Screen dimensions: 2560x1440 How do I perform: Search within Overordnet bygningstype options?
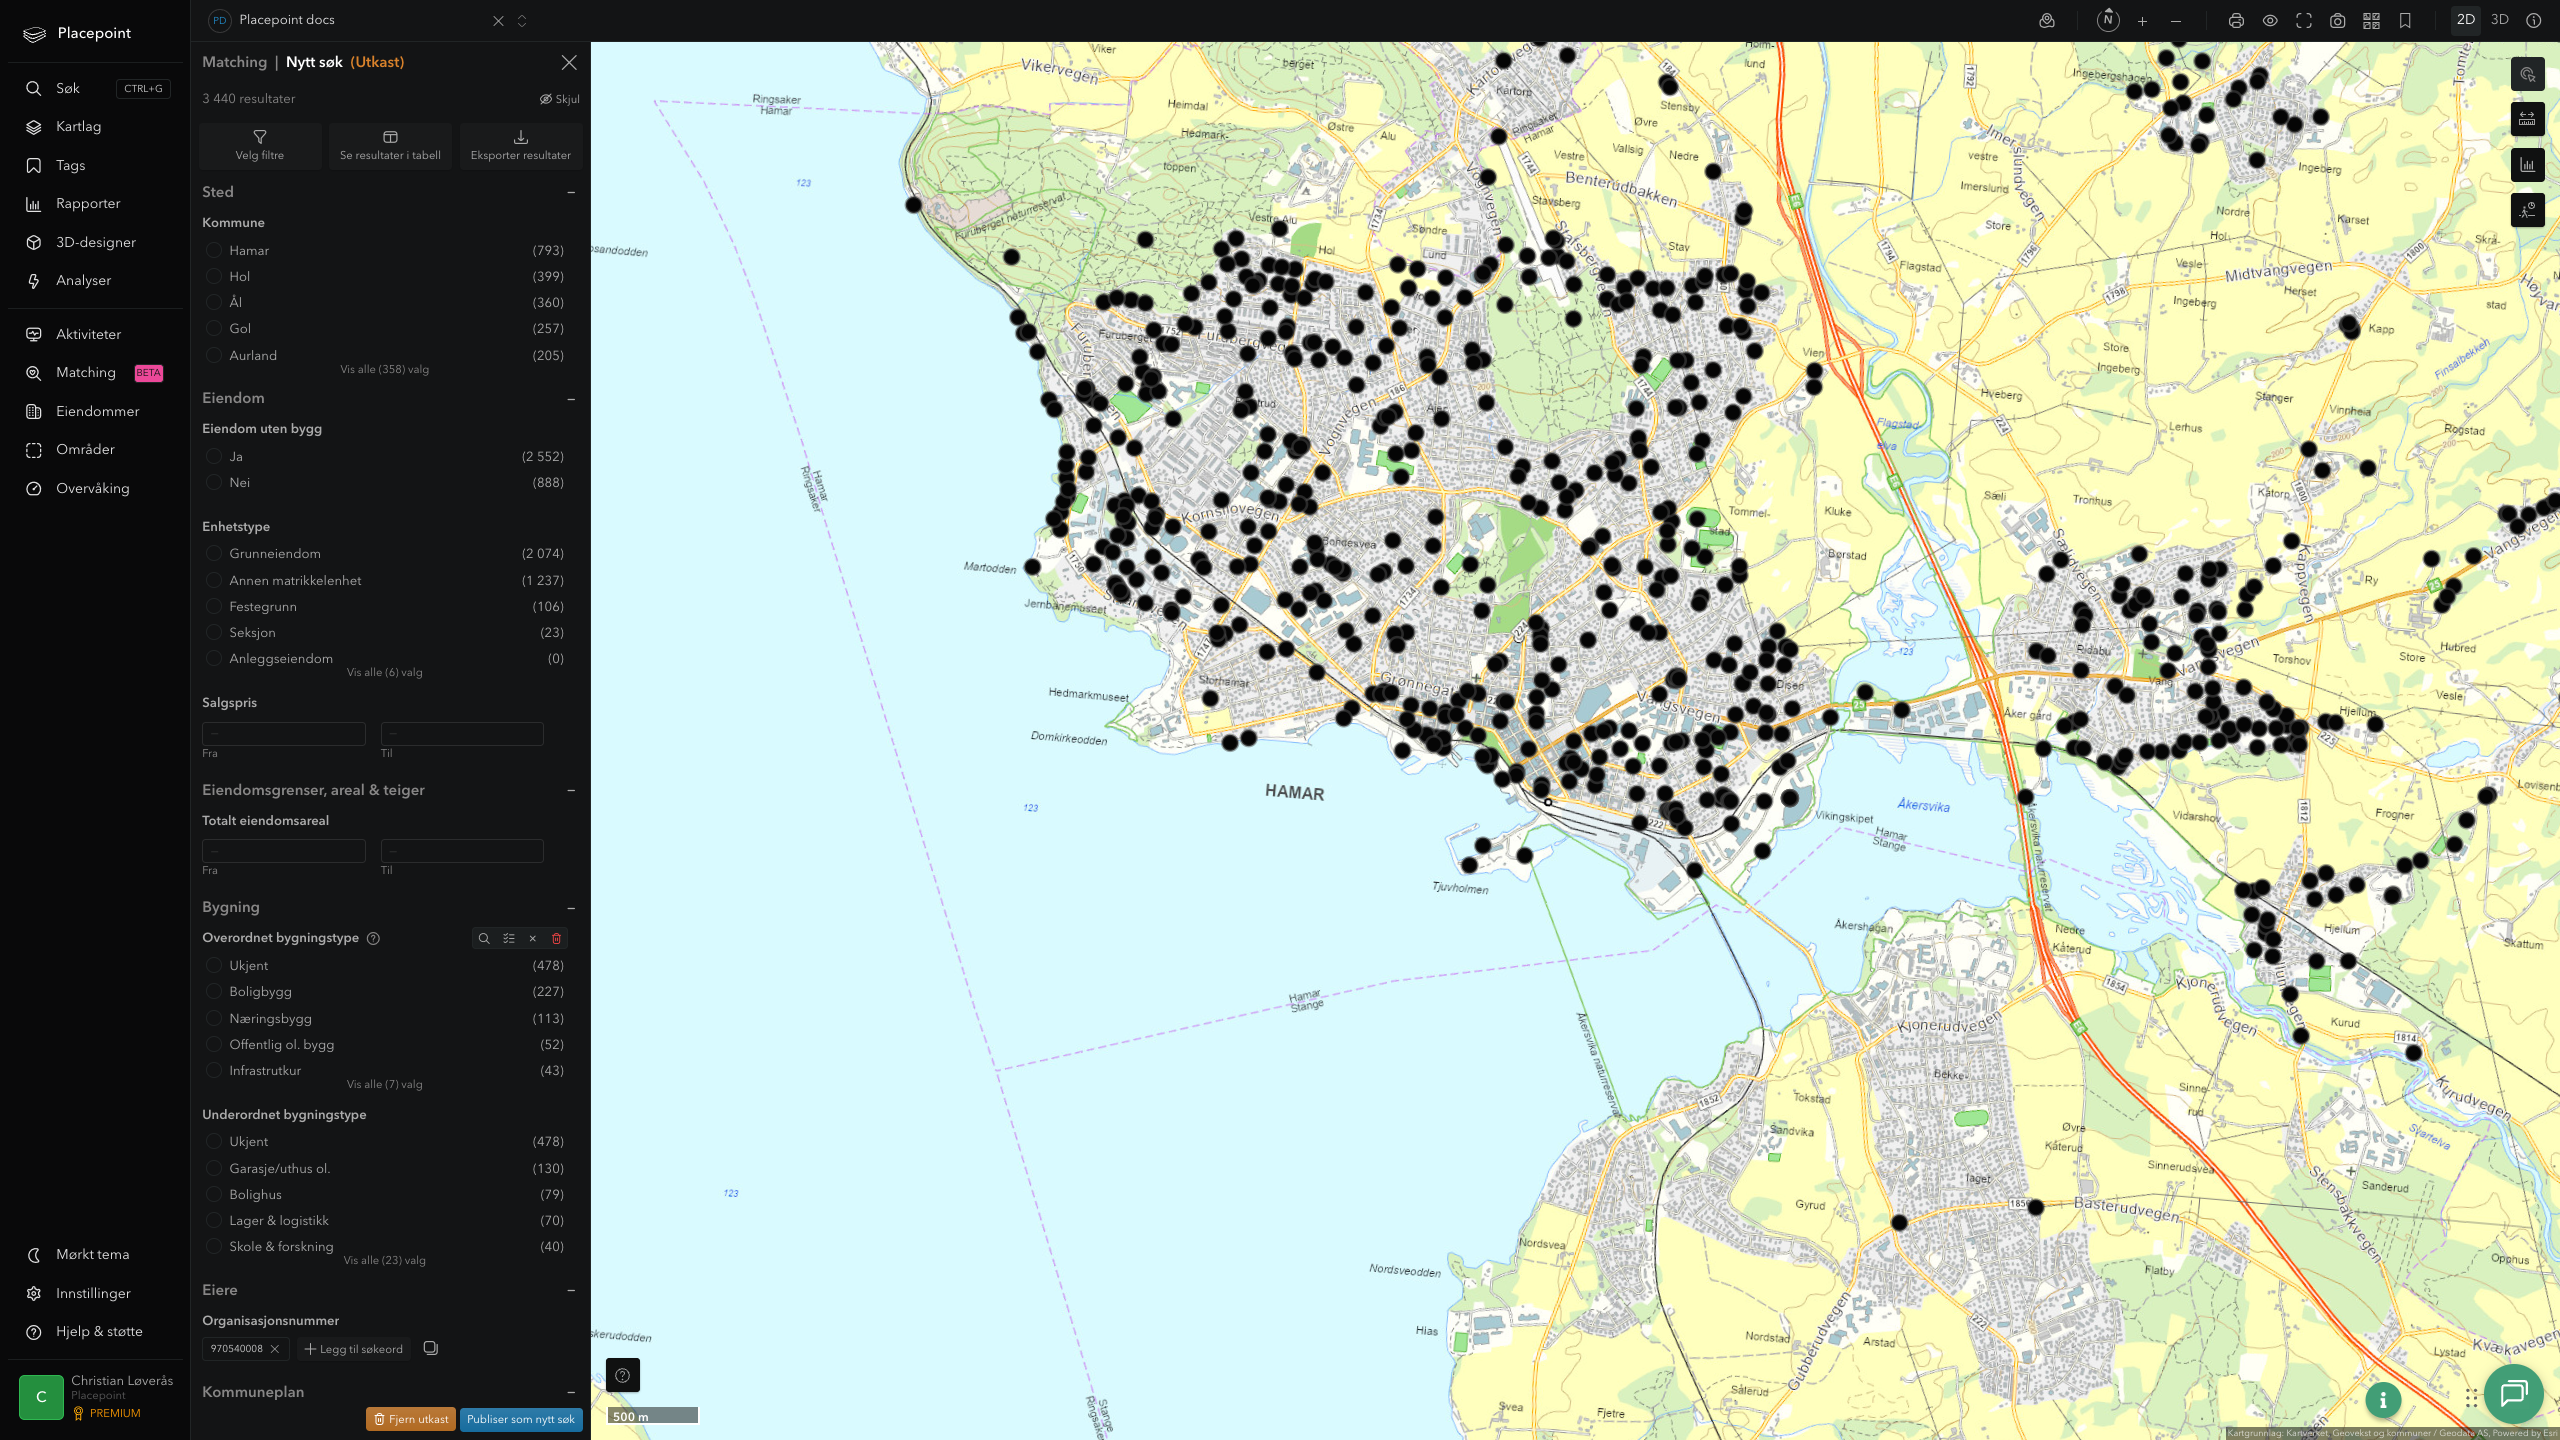484,938
